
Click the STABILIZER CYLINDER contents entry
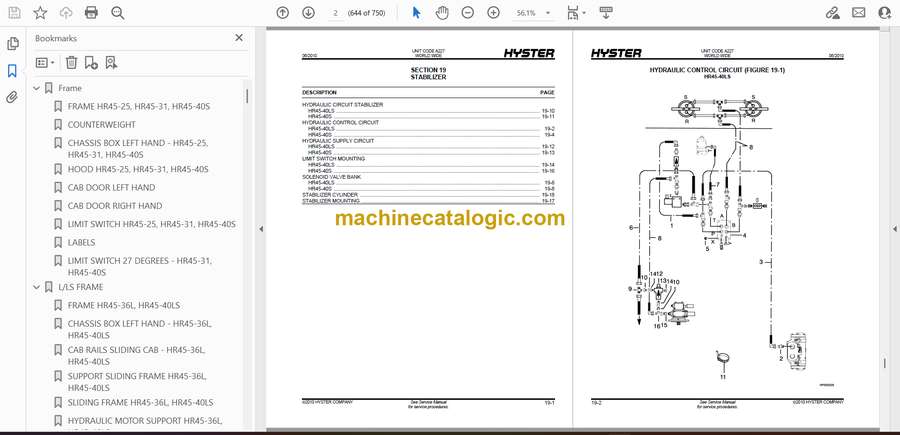click(x=428, y=195)
